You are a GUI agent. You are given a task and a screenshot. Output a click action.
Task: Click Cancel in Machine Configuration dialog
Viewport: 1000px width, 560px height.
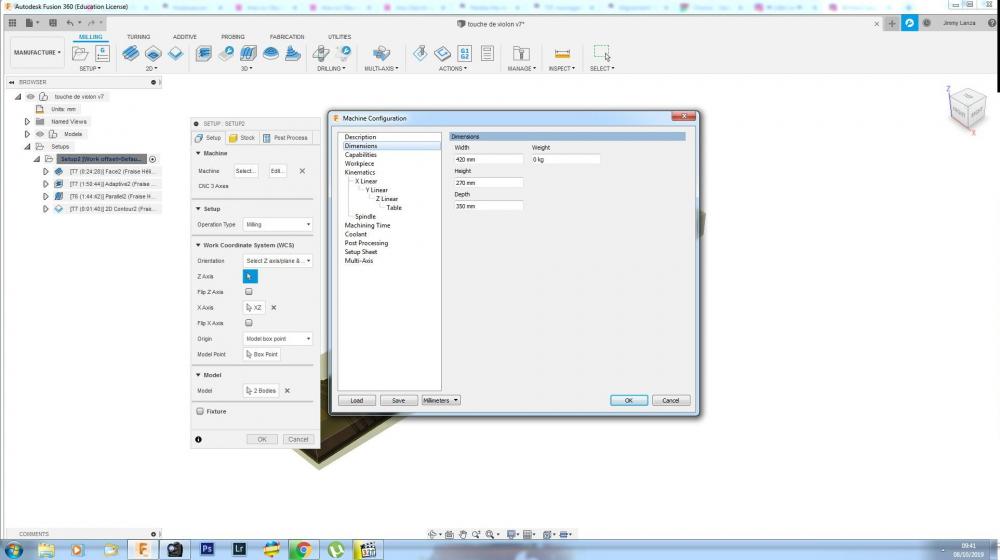(671, 401)
